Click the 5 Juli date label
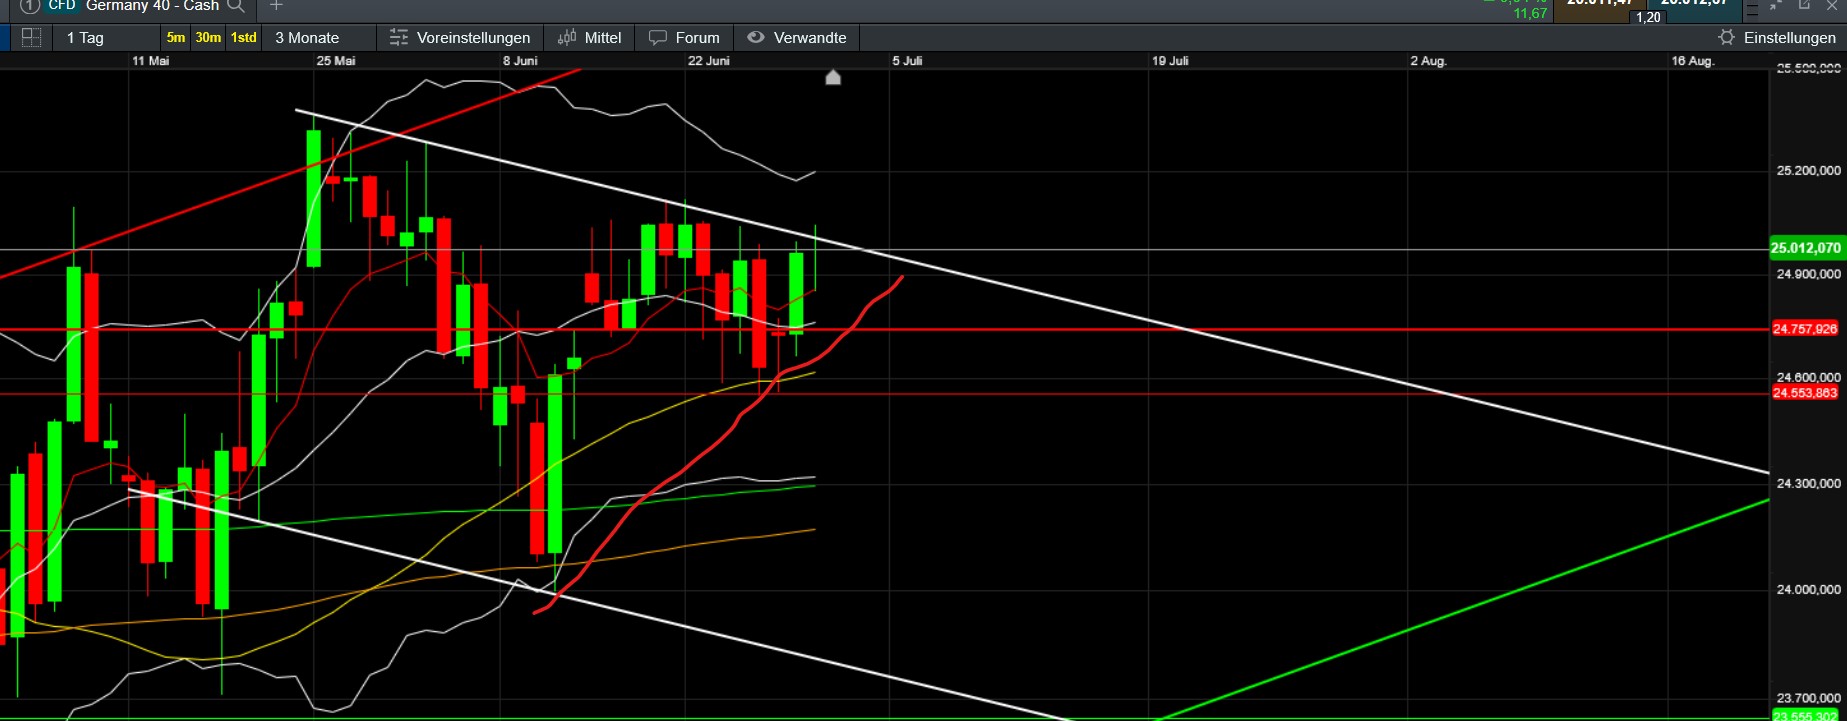The height and width of the screenshot is (721, 1847). click(x=907, y=61)
